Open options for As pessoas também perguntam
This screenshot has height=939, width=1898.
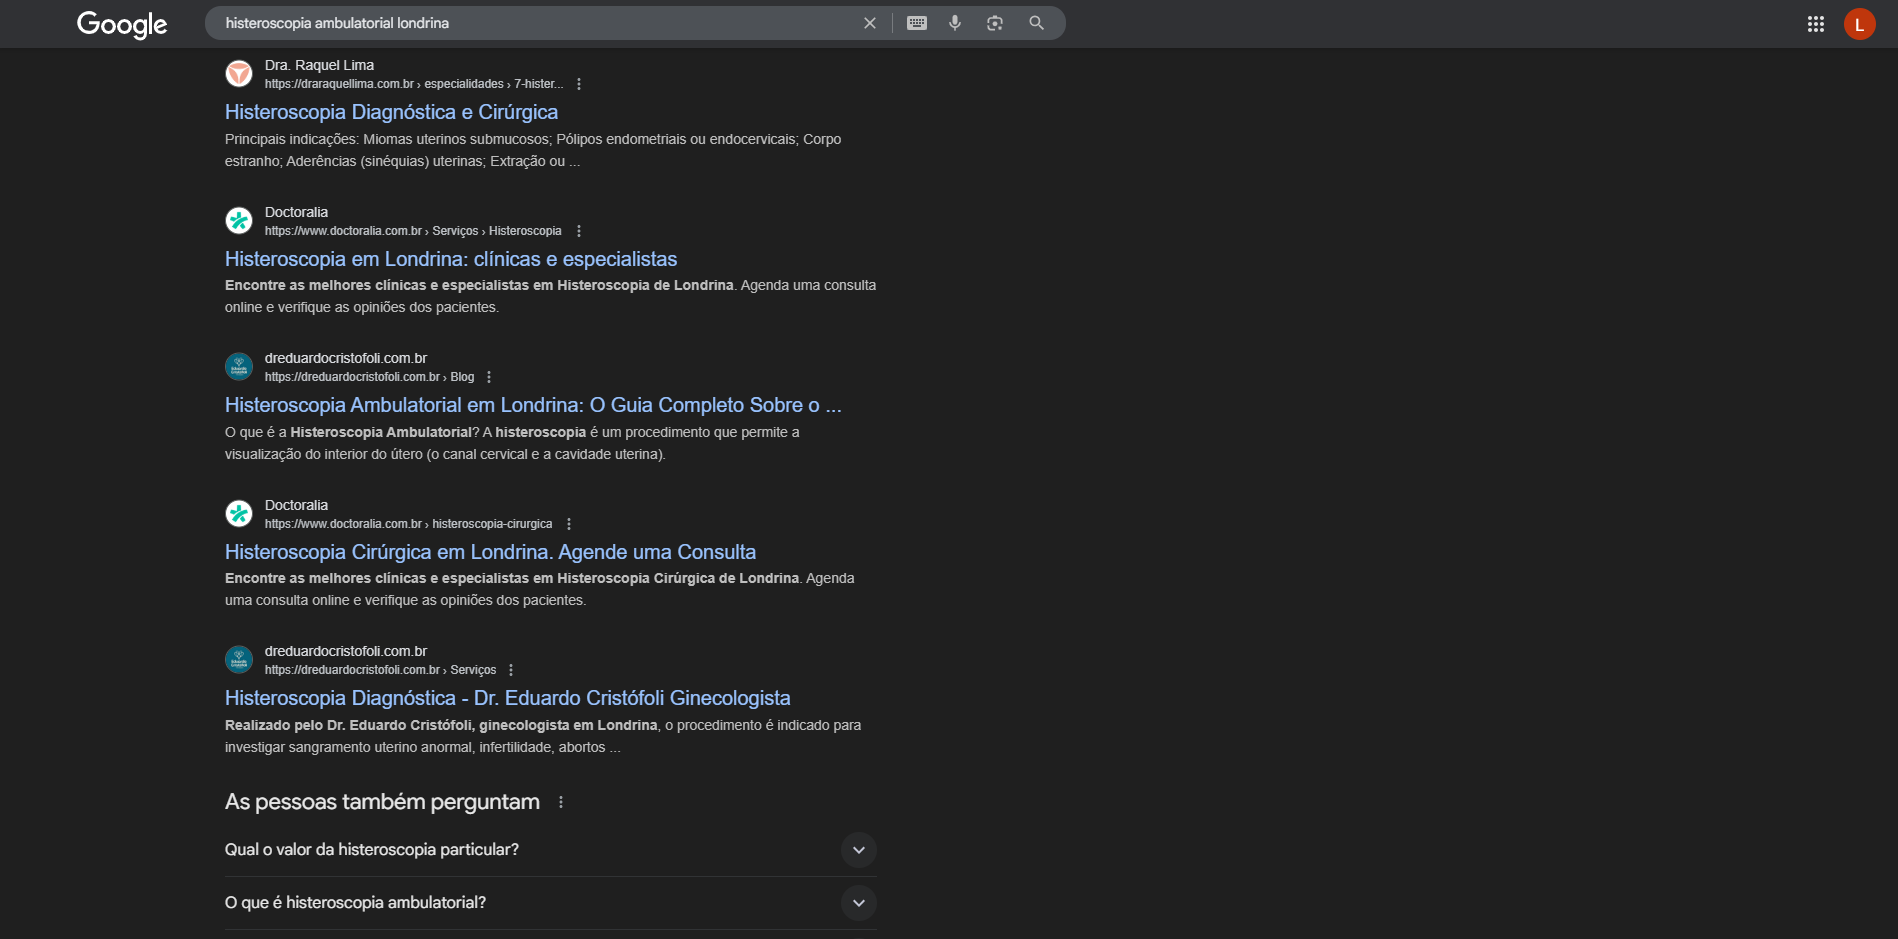[561, 802]
